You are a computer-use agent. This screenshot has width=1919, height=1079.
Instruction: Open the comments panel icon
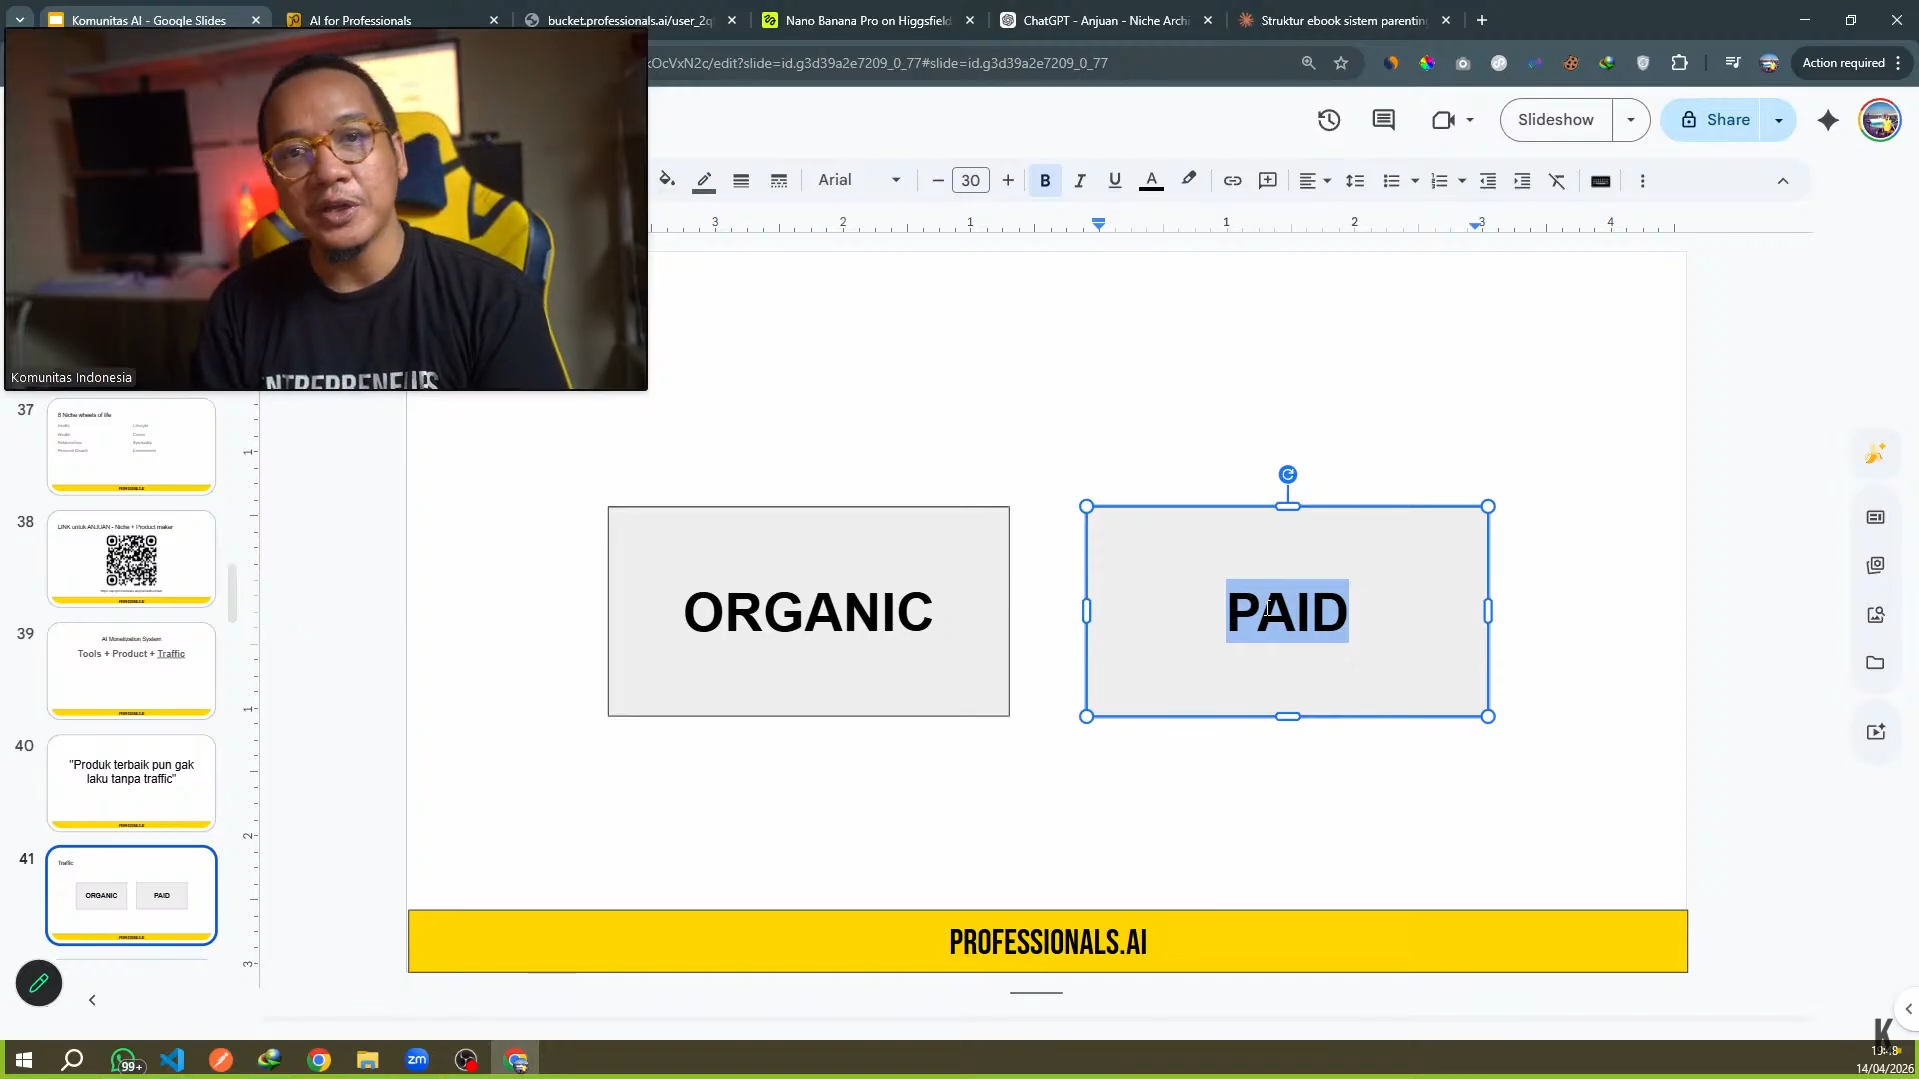coord(1383,120)
